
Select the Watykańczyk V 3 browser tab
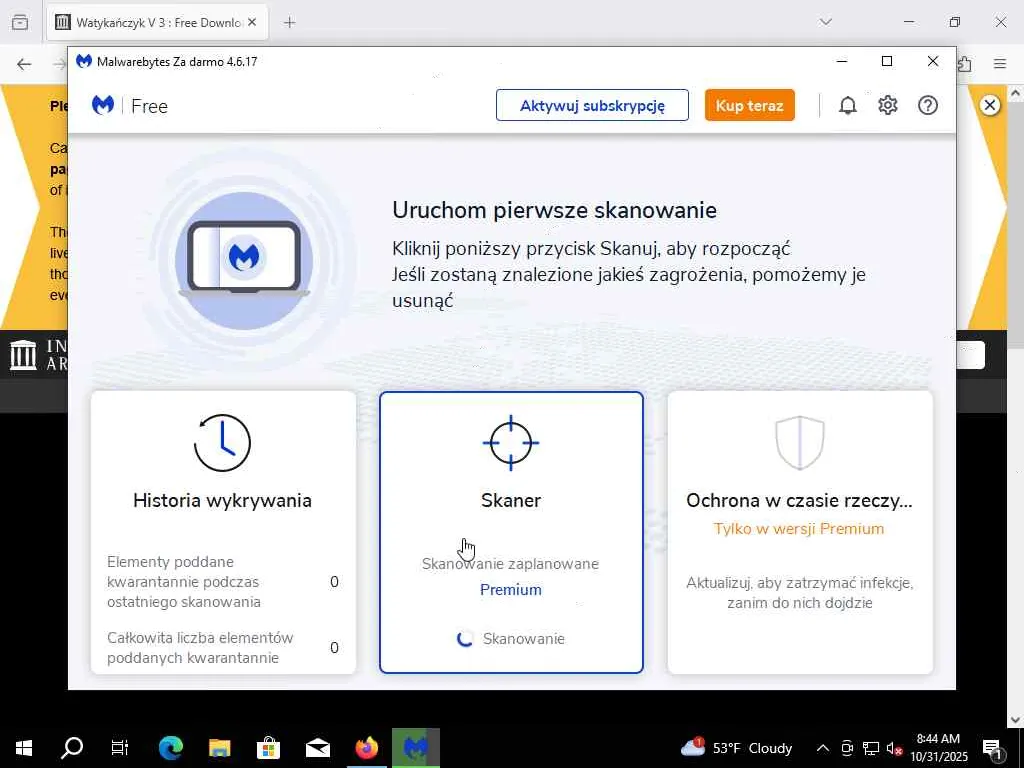[x=157, y=23]
